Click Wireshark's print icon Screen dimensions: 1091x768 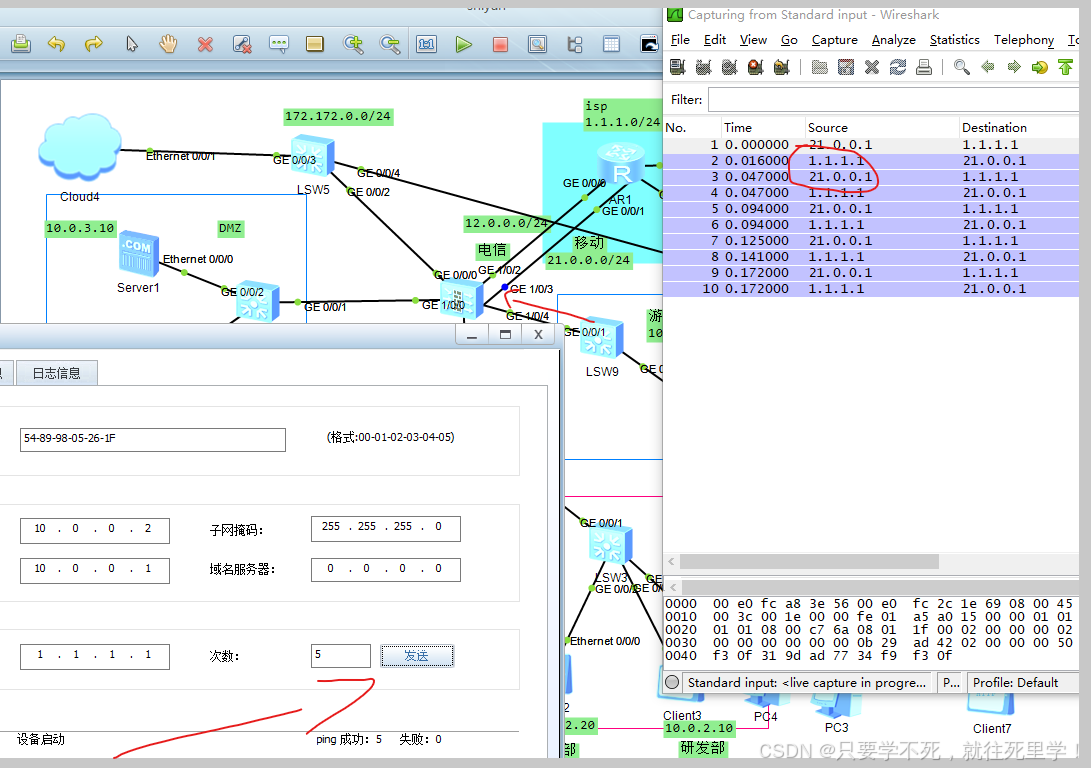click(924, 67)
